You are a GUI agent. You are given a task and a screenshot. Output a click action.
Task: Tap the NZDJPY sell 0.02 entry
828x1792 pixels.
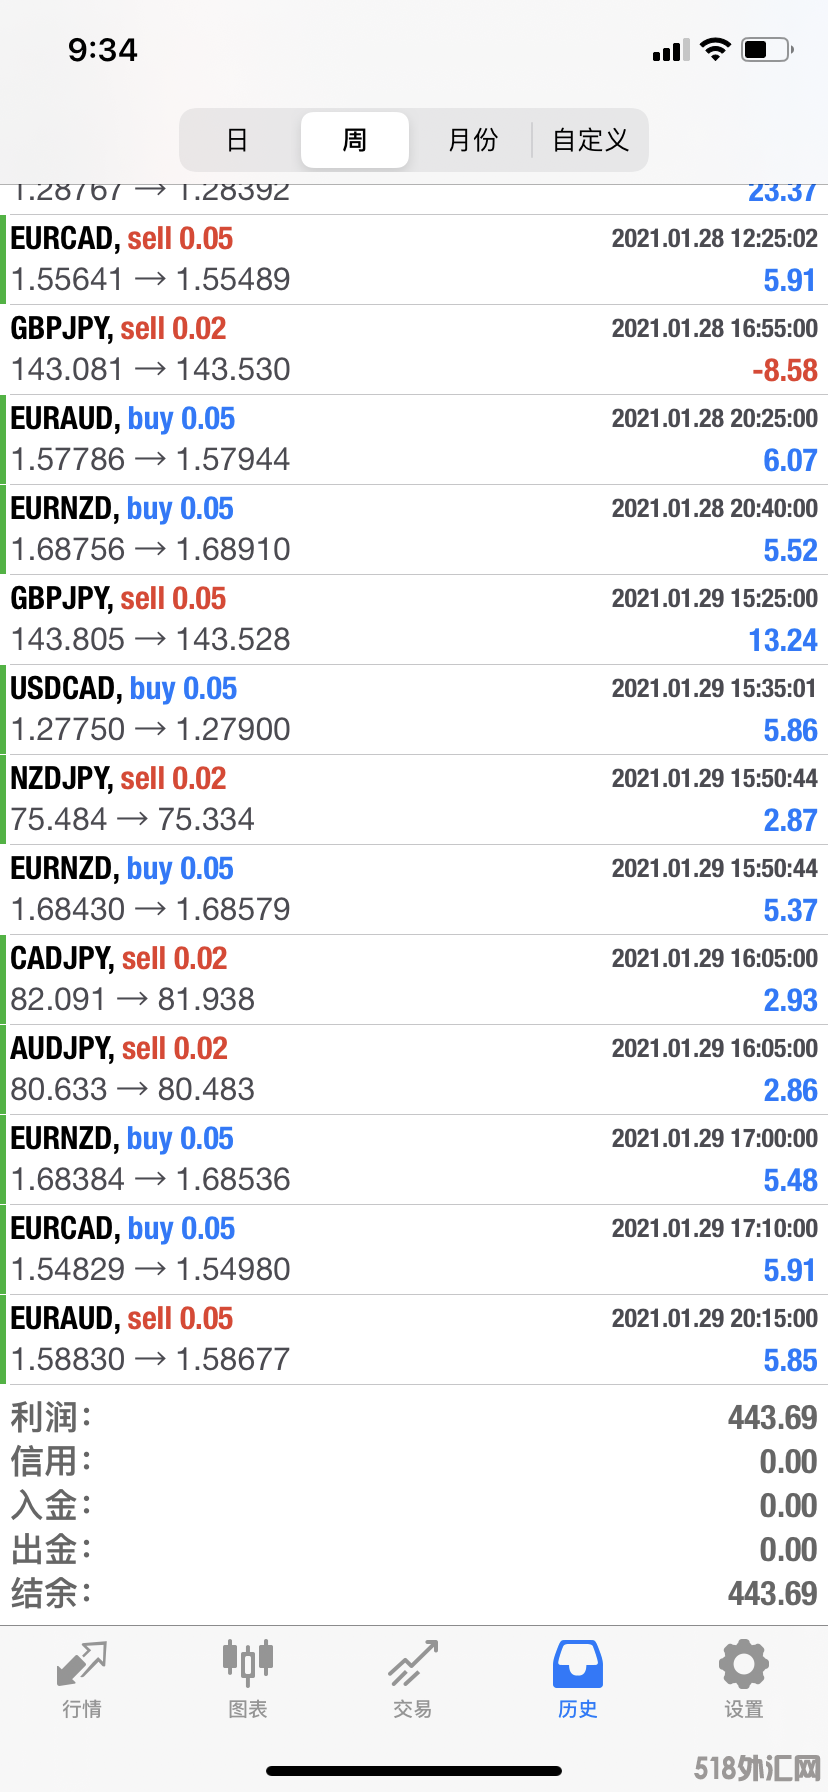pos(414,800)
